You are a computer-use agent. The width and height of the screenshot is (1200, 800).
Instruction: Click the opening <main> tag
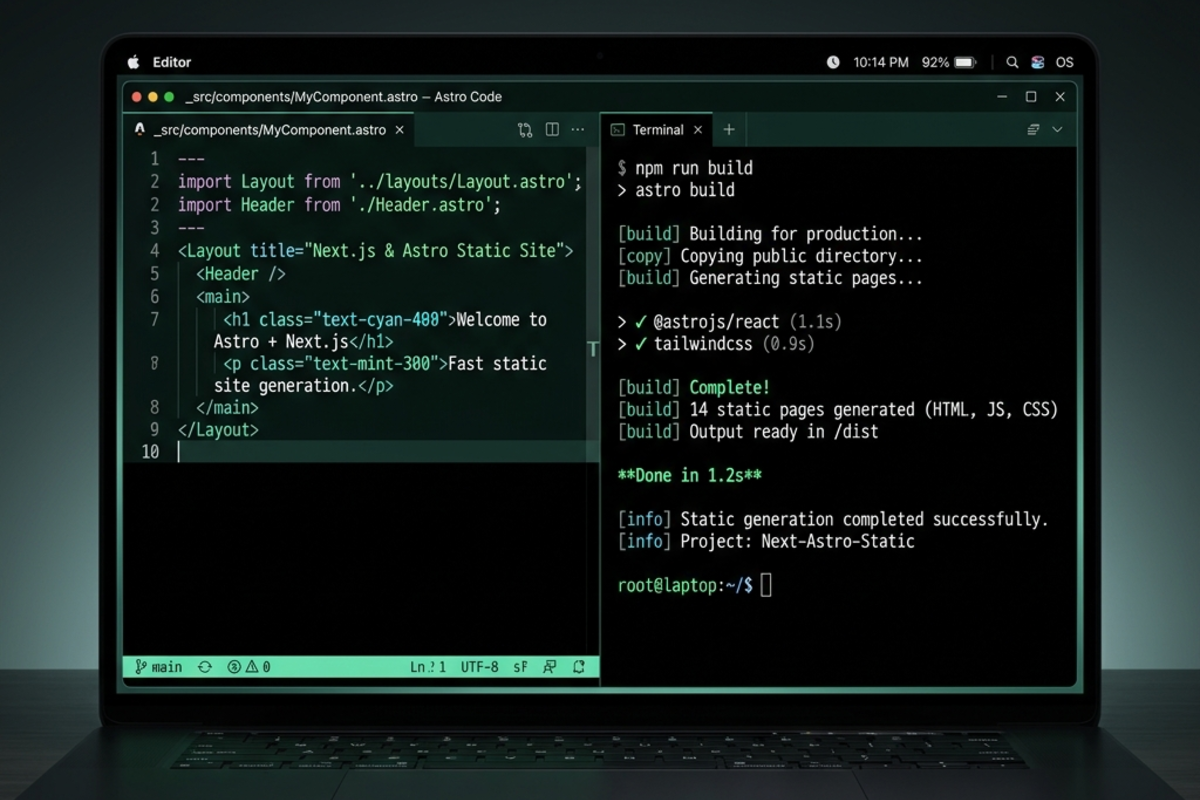click(223, 297)
